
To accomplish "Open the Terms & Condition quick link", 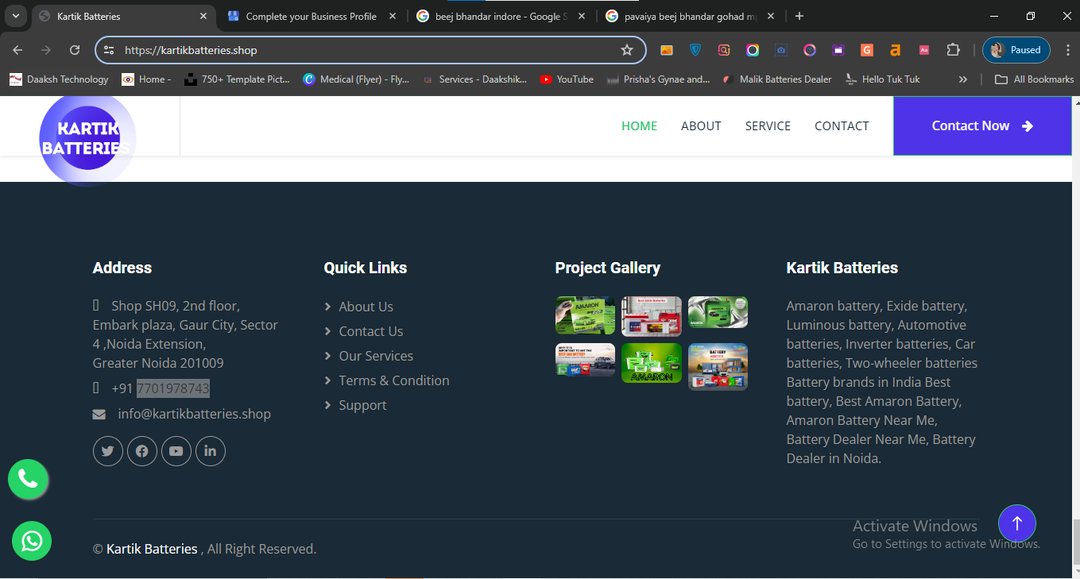I will coord(393,381).
